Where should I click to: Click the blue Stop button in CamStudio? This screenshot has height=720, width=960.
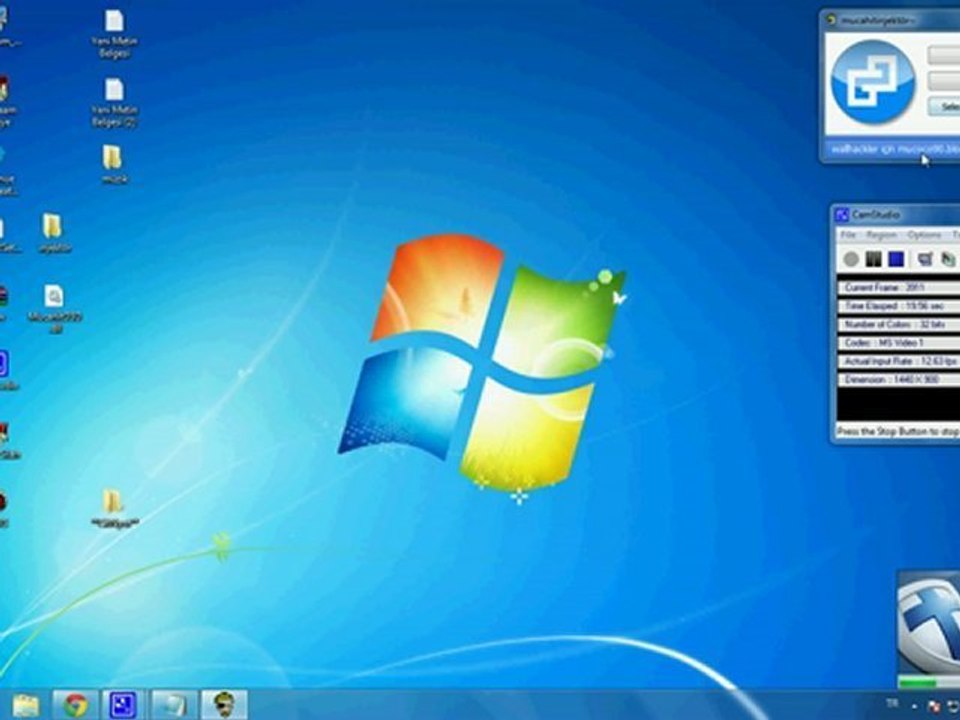pyautogui.click(x=896, y=260)
